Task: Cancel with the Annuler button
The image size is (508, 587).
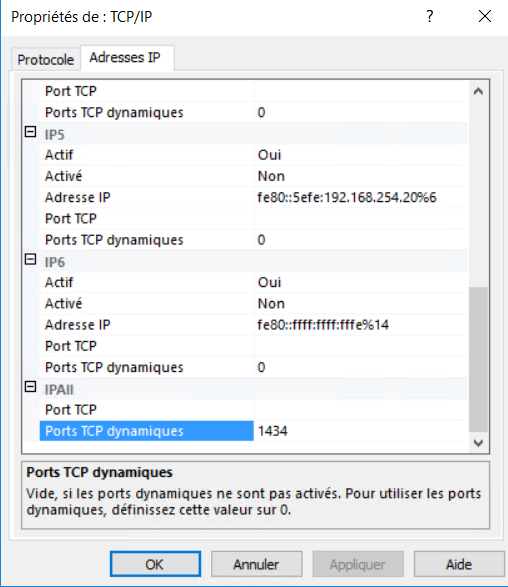Action: (x=256, y=564)
